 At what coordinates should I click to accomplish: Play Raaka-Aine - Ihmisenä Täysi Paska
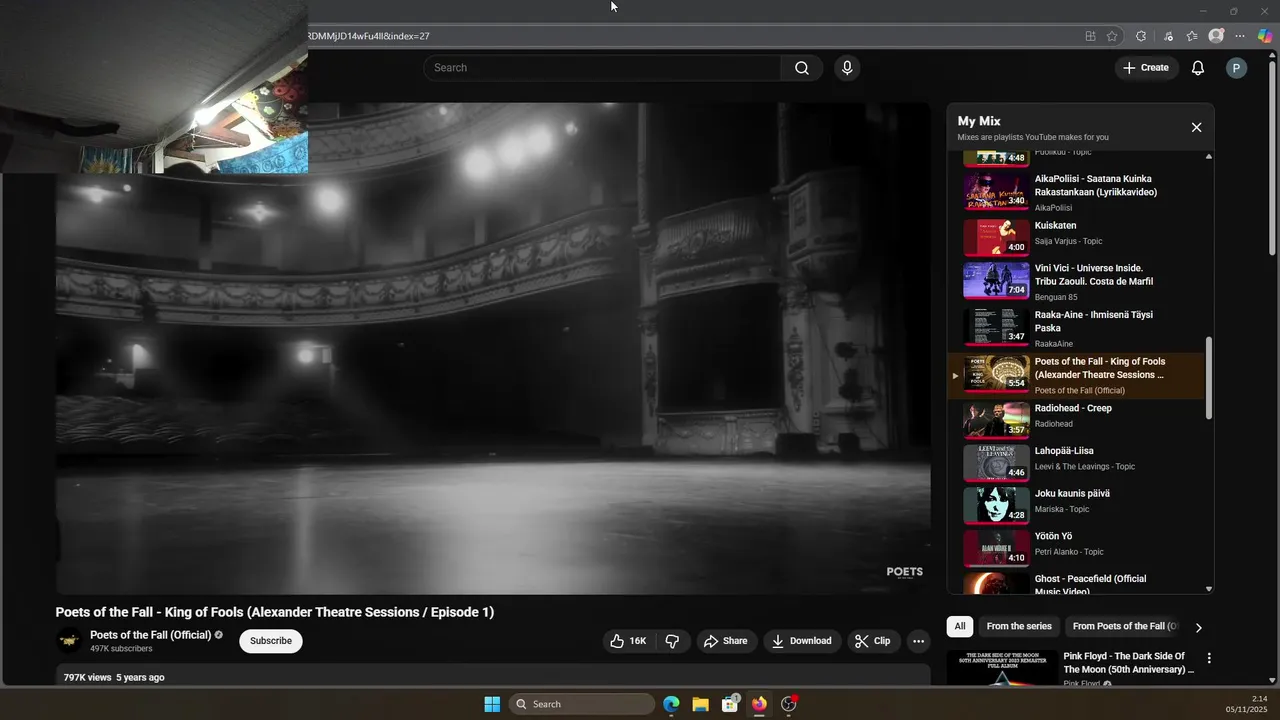1076,328
